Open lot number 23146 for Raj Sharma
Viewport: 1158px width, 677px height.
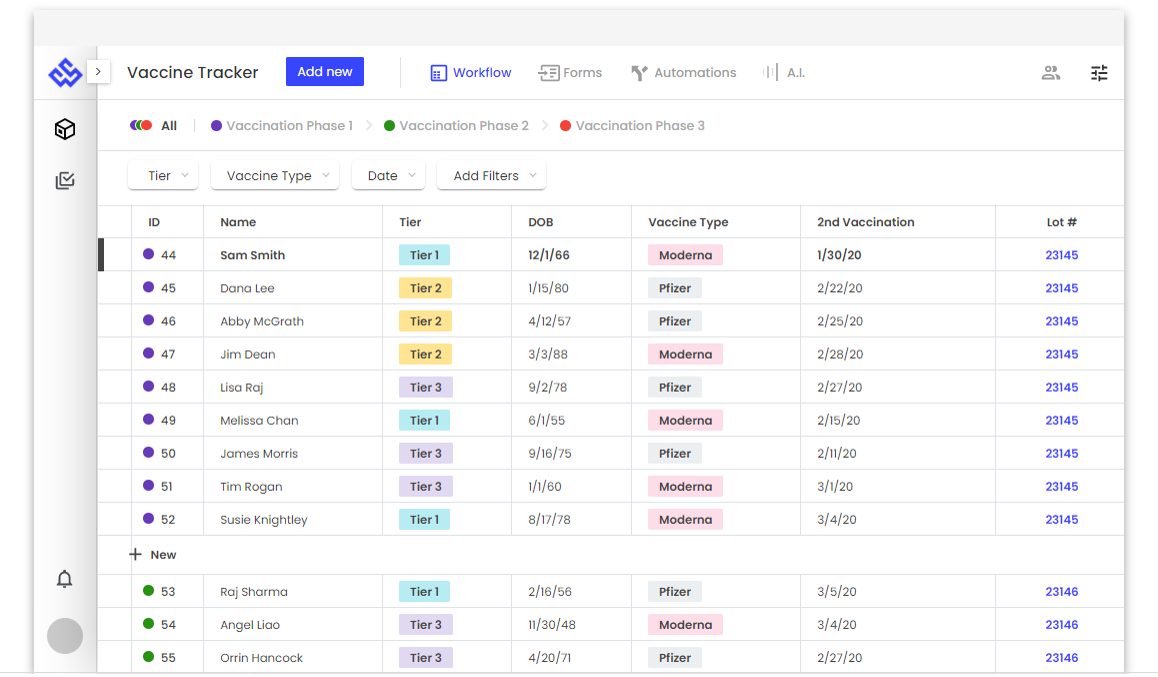click(x=1061, y=591)
